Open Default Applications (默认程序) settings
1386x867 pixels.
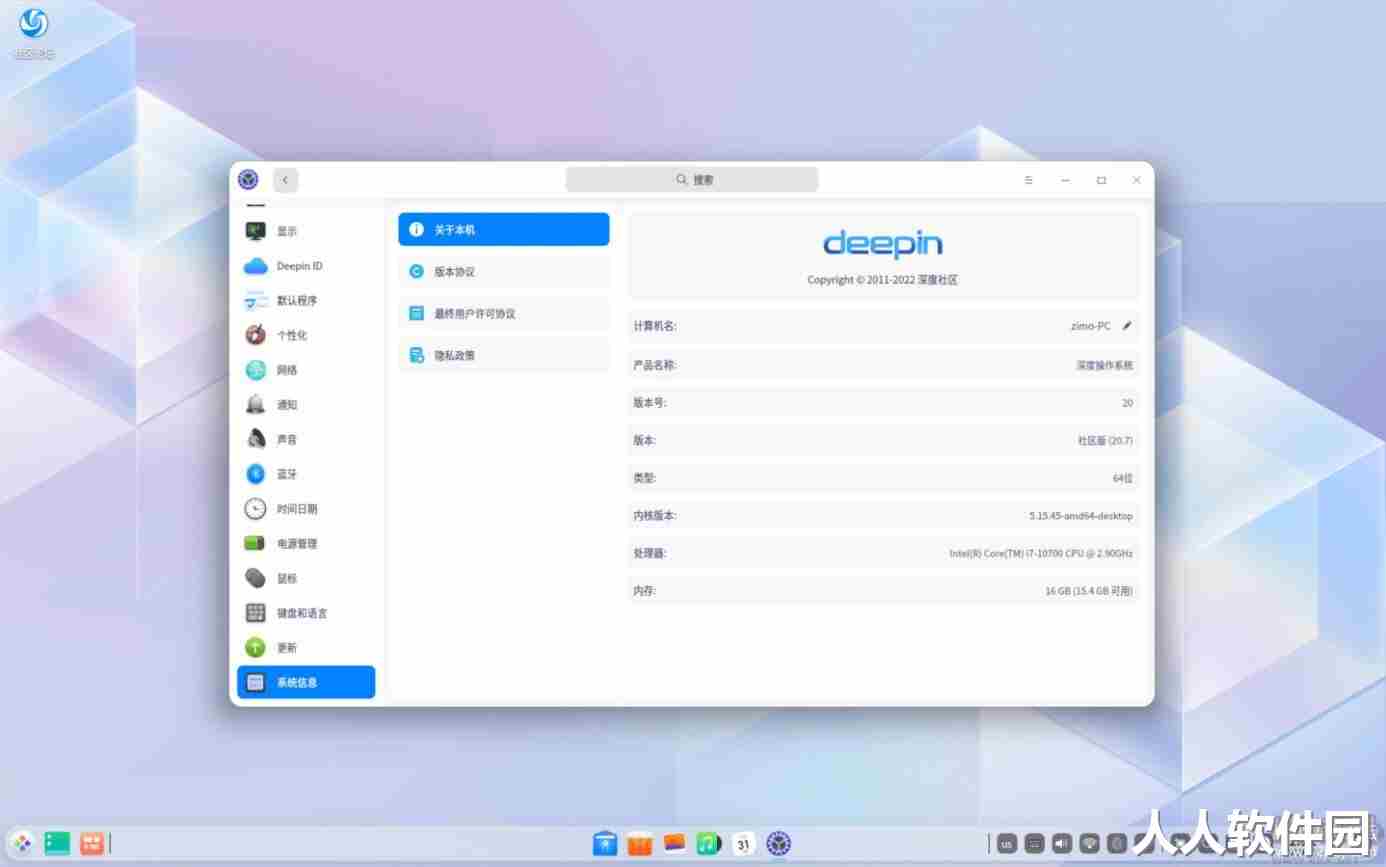coord(306,301)
